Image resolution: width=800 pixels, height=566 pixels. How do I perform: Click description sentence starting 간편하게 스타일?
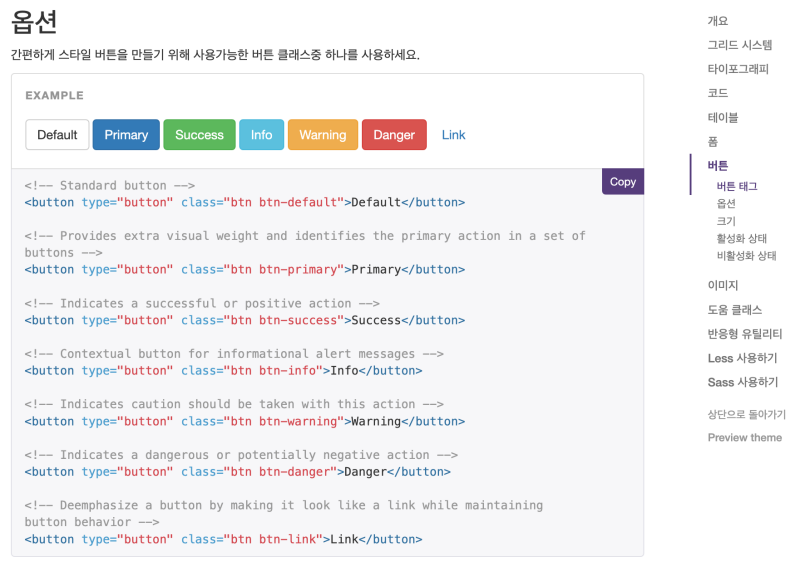click(x=215, y=55)
